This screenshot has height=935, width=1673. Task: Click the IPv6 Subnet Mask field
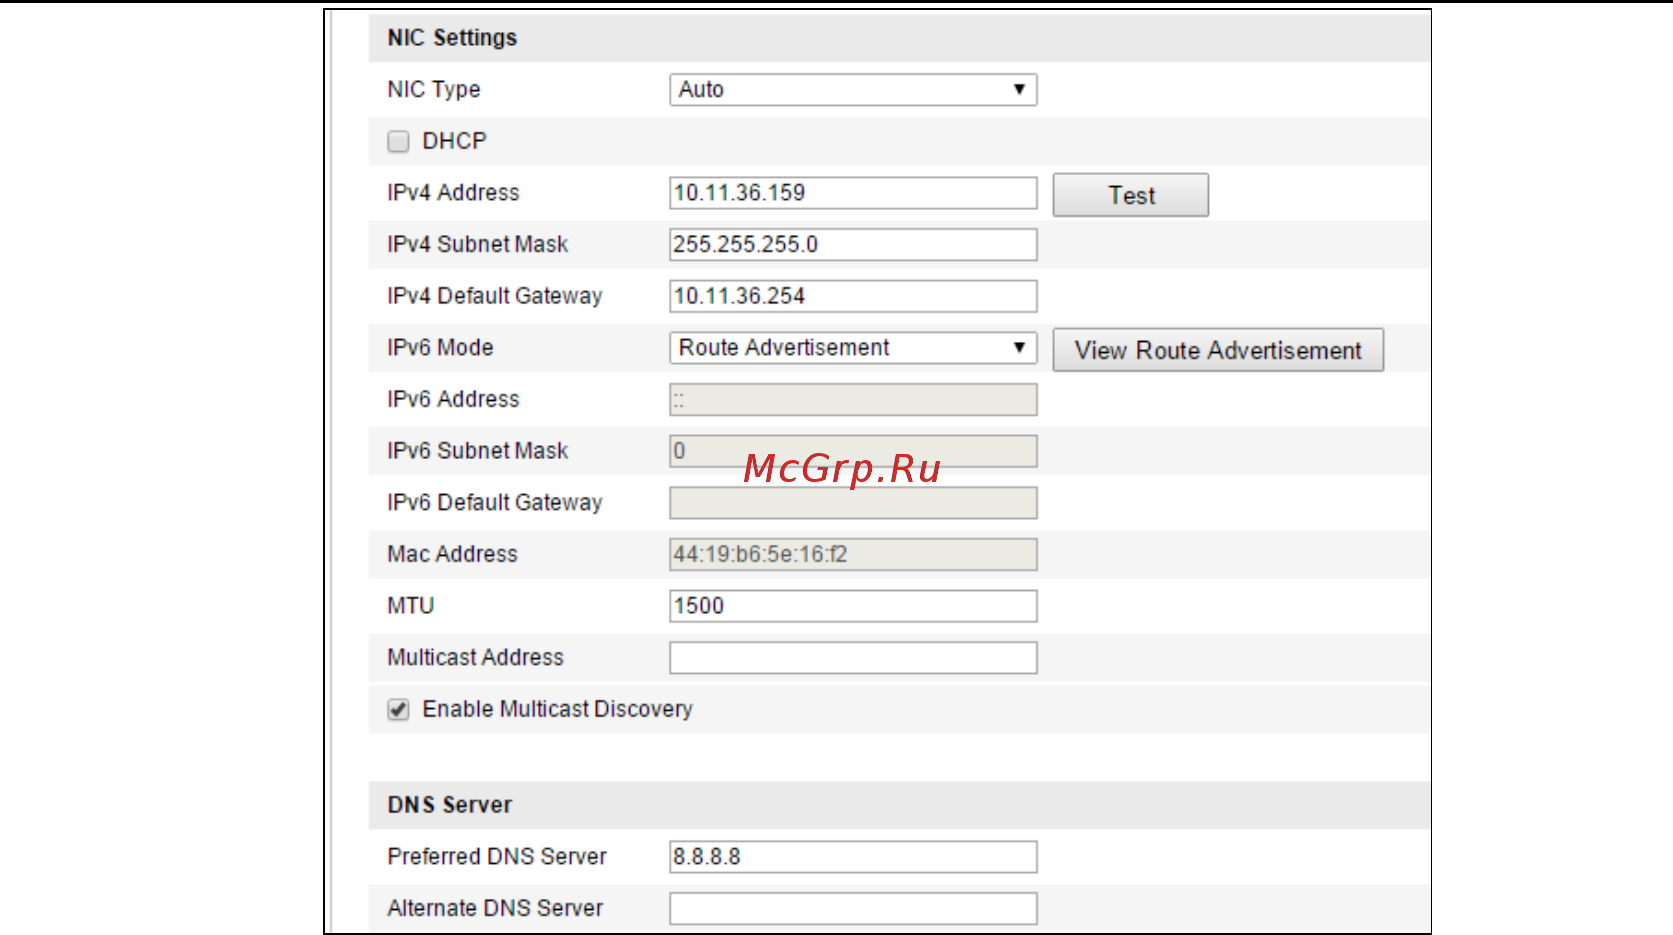(853, 451)
